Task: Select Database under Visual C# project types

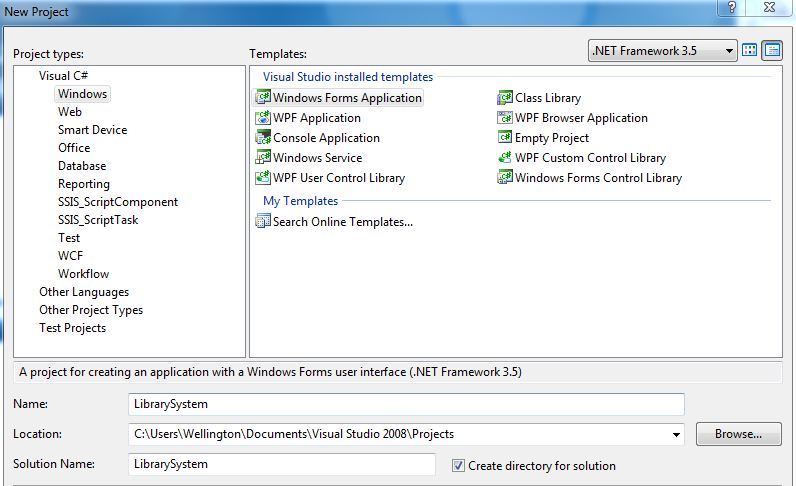Action: (82, 166)
